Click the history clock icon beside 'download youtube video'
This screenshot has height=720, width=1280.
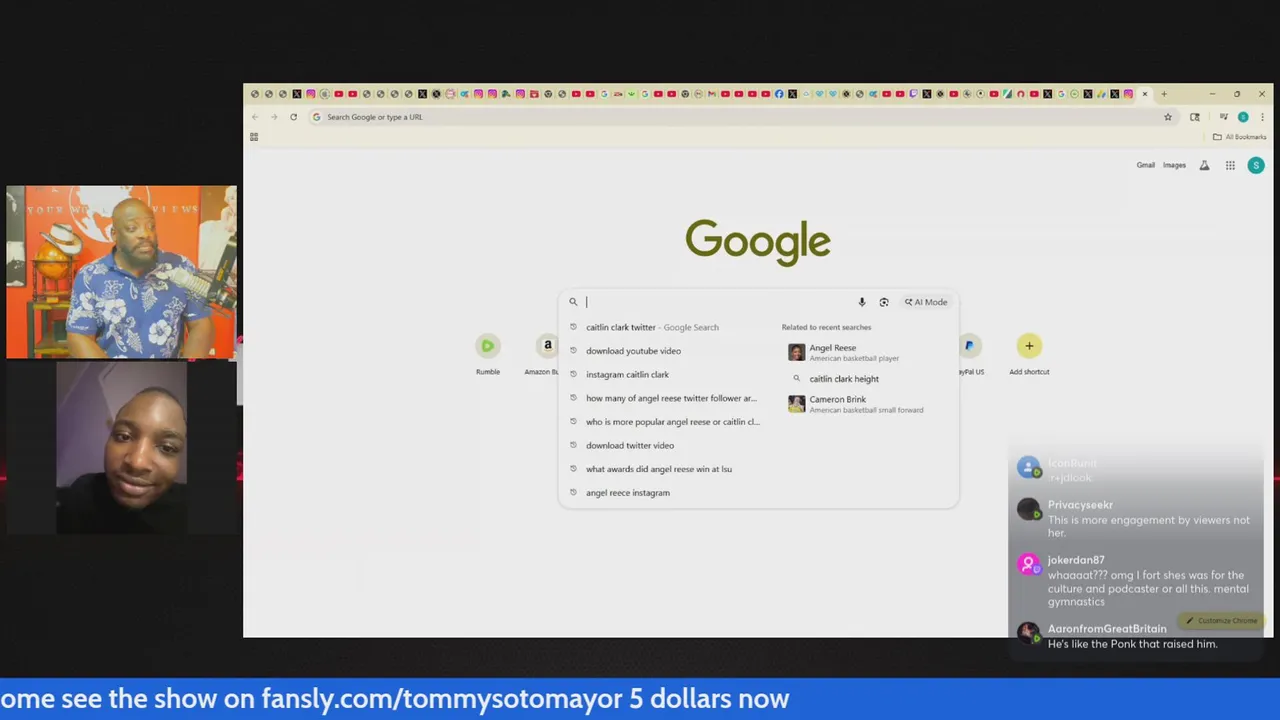pyautogui.click(x=573, y=351)
